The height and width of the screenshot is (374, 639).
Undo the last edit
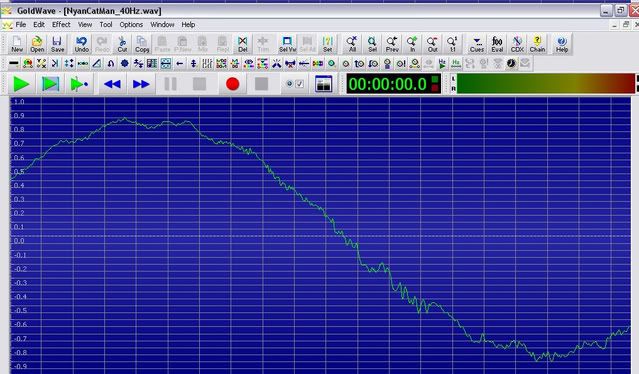(82, 44)
